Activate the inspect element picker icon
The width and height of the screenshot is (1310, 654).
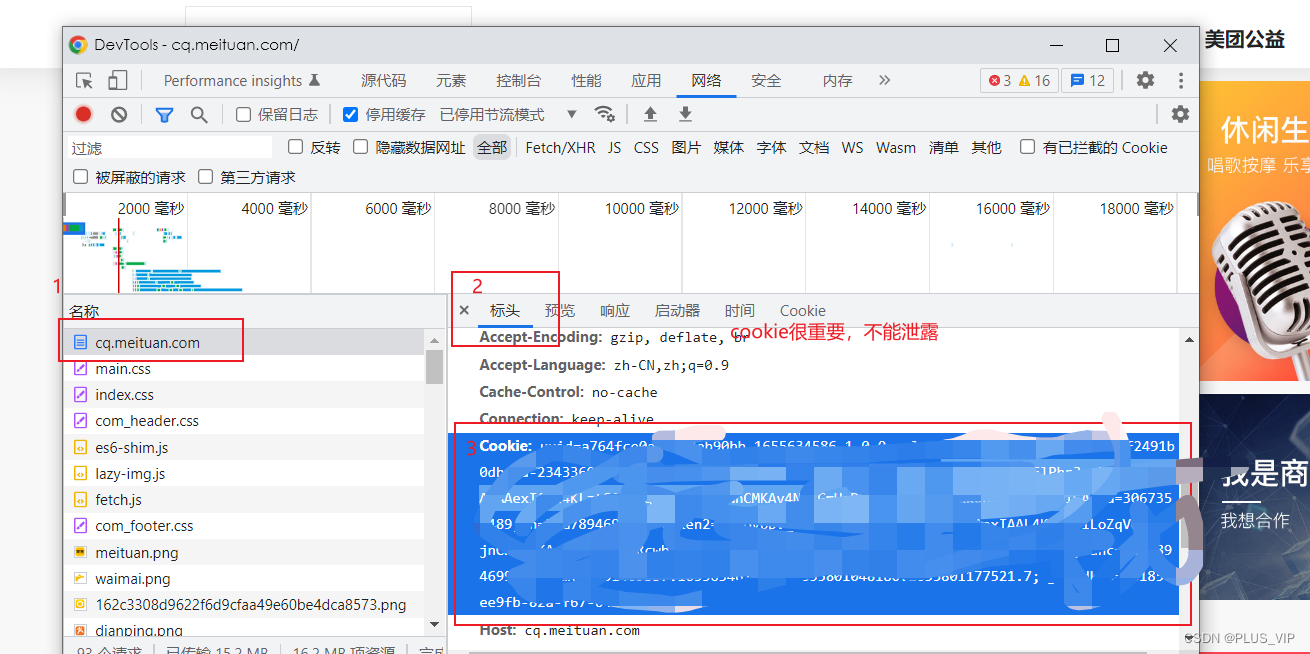pos(85,81)
